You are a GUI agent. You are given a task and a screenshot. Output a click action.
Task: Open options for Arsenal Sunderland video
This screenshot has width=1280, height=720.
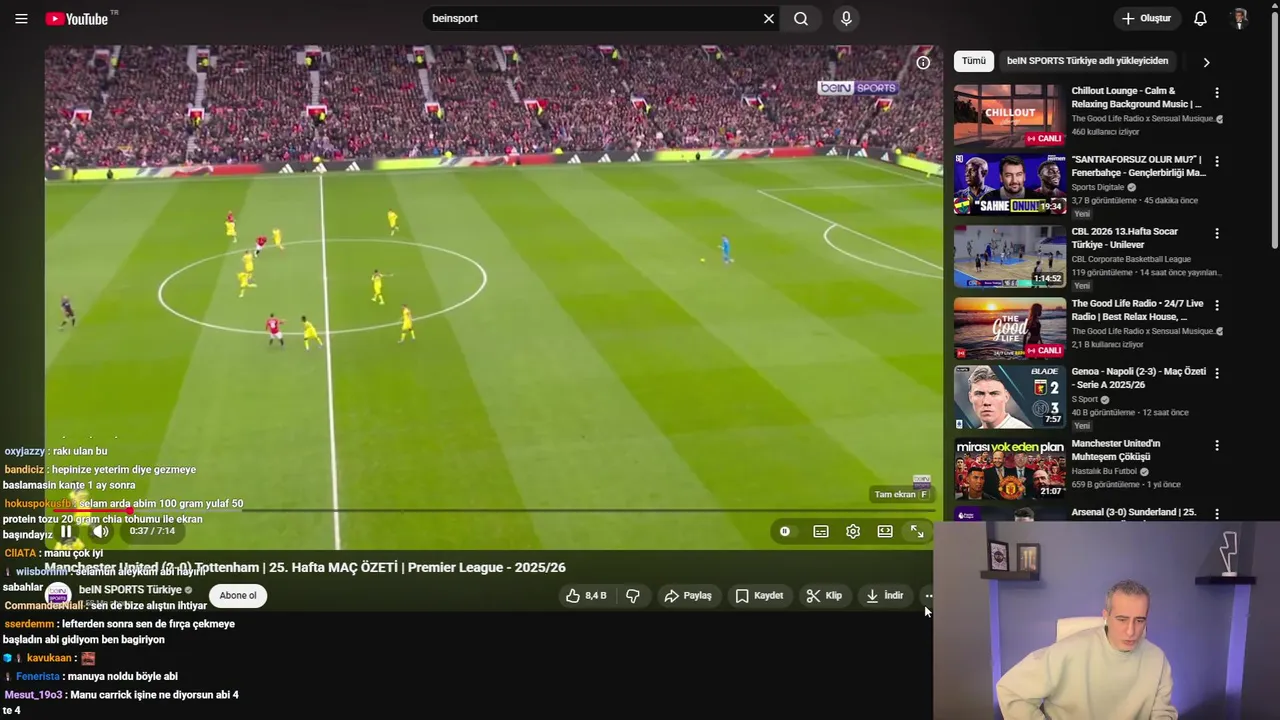[x=1217, y=513]
